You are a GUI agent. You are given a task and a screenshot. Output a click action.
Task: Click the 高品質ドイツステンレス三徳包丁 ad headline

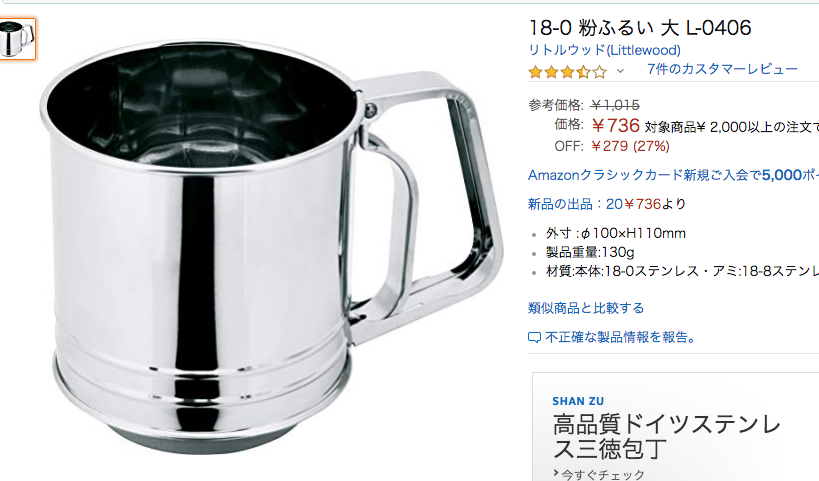[666, 437]
